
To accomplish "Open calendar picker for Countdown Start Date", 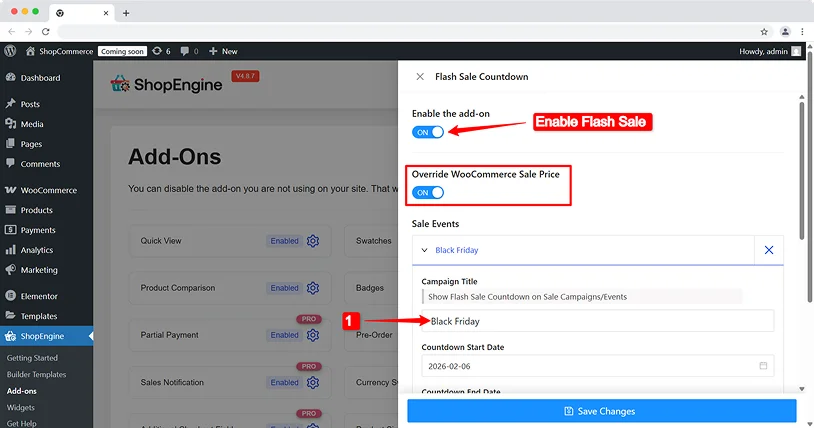I will [763, 366].
